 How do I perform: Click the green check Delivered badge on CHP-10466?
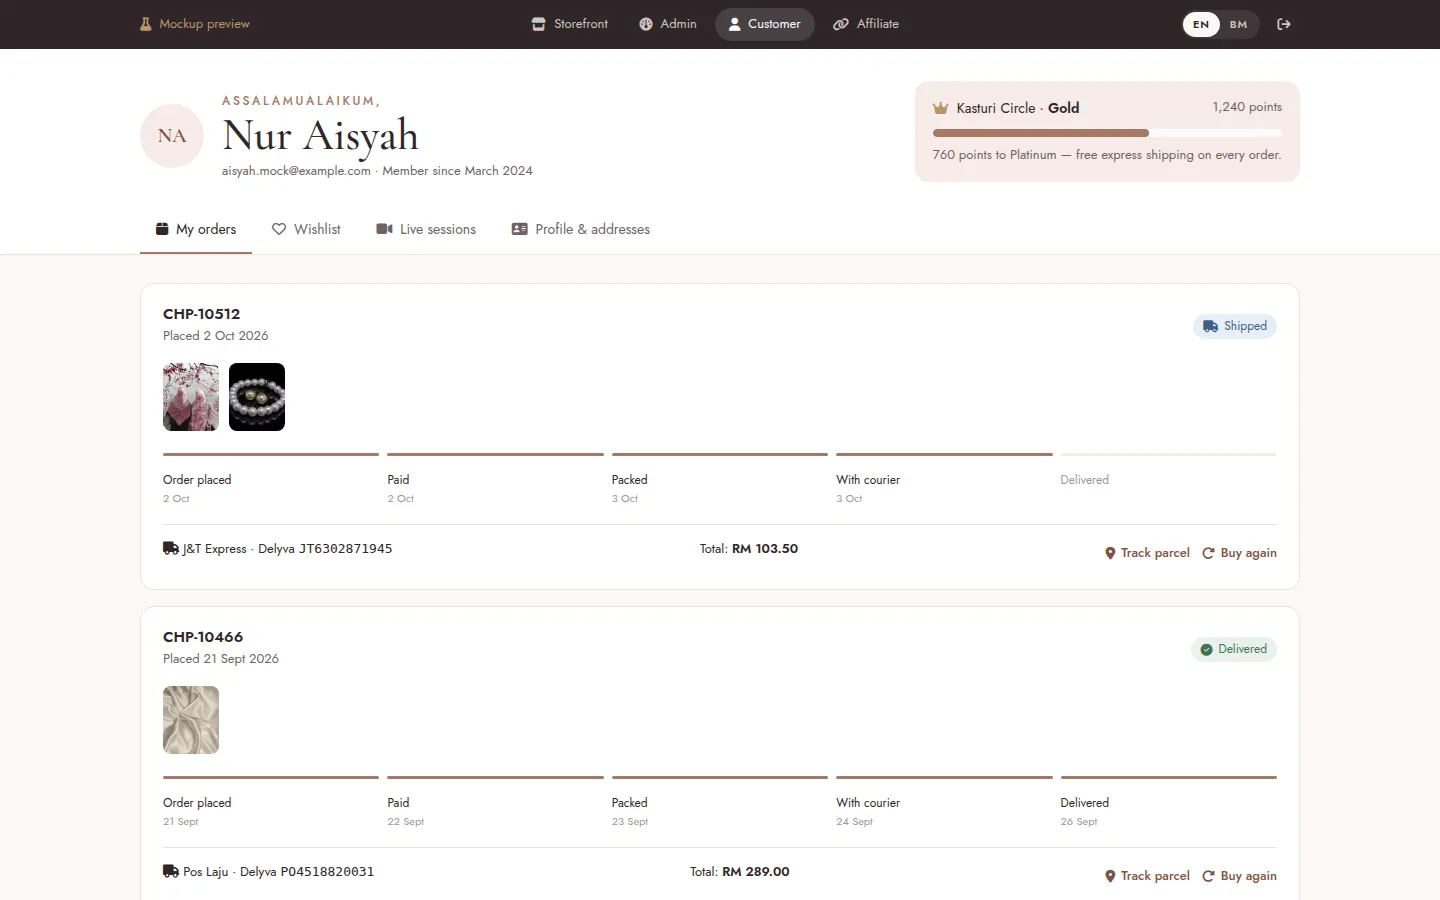point(1234,649)
